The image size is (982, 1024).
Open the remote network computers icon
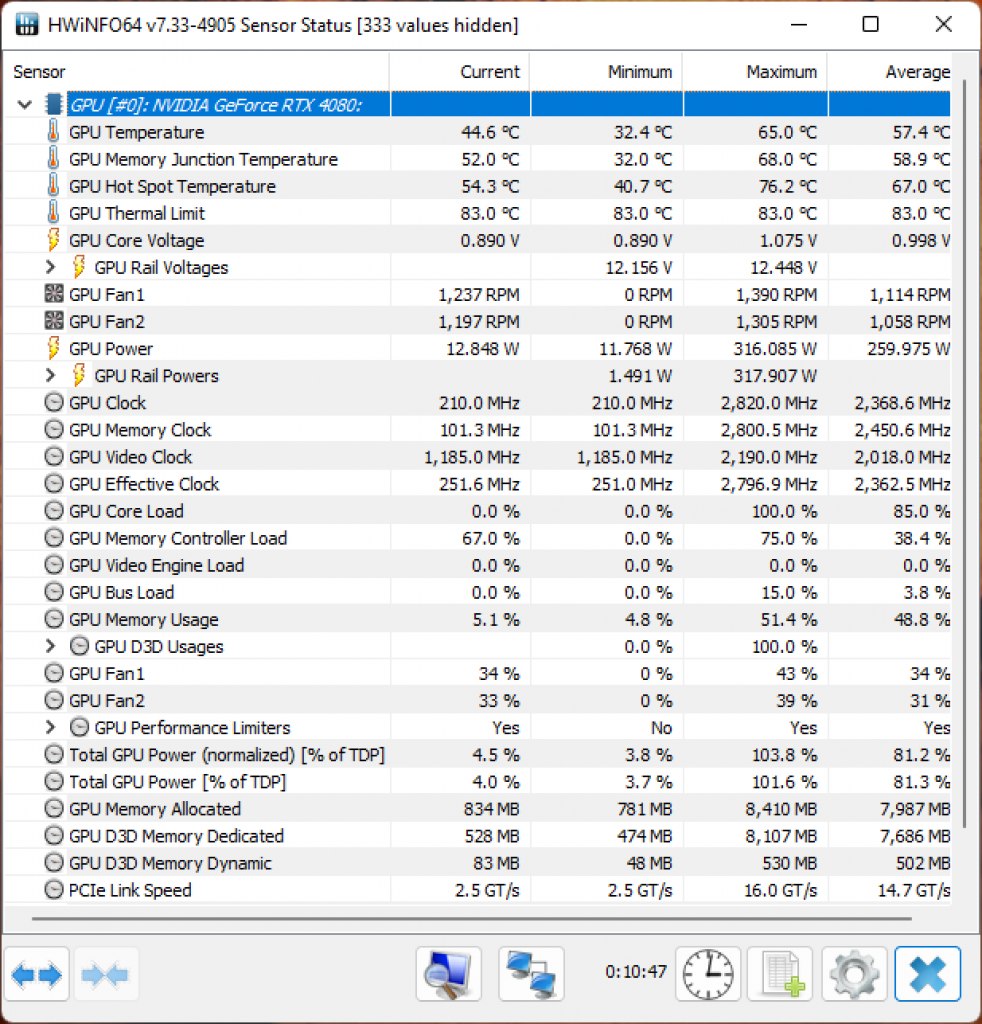[x=531, y=974]
